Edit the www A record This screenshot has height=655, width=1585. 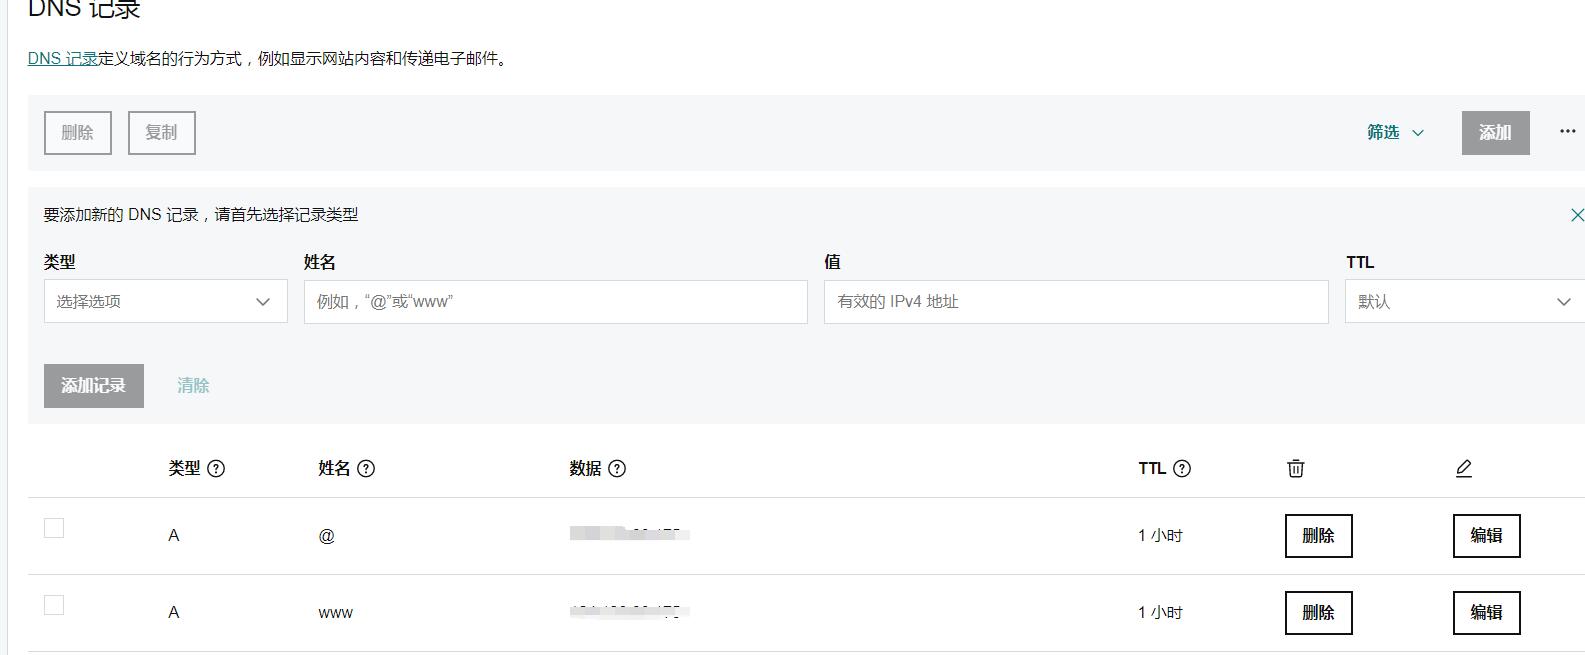tap(1487, 613)
